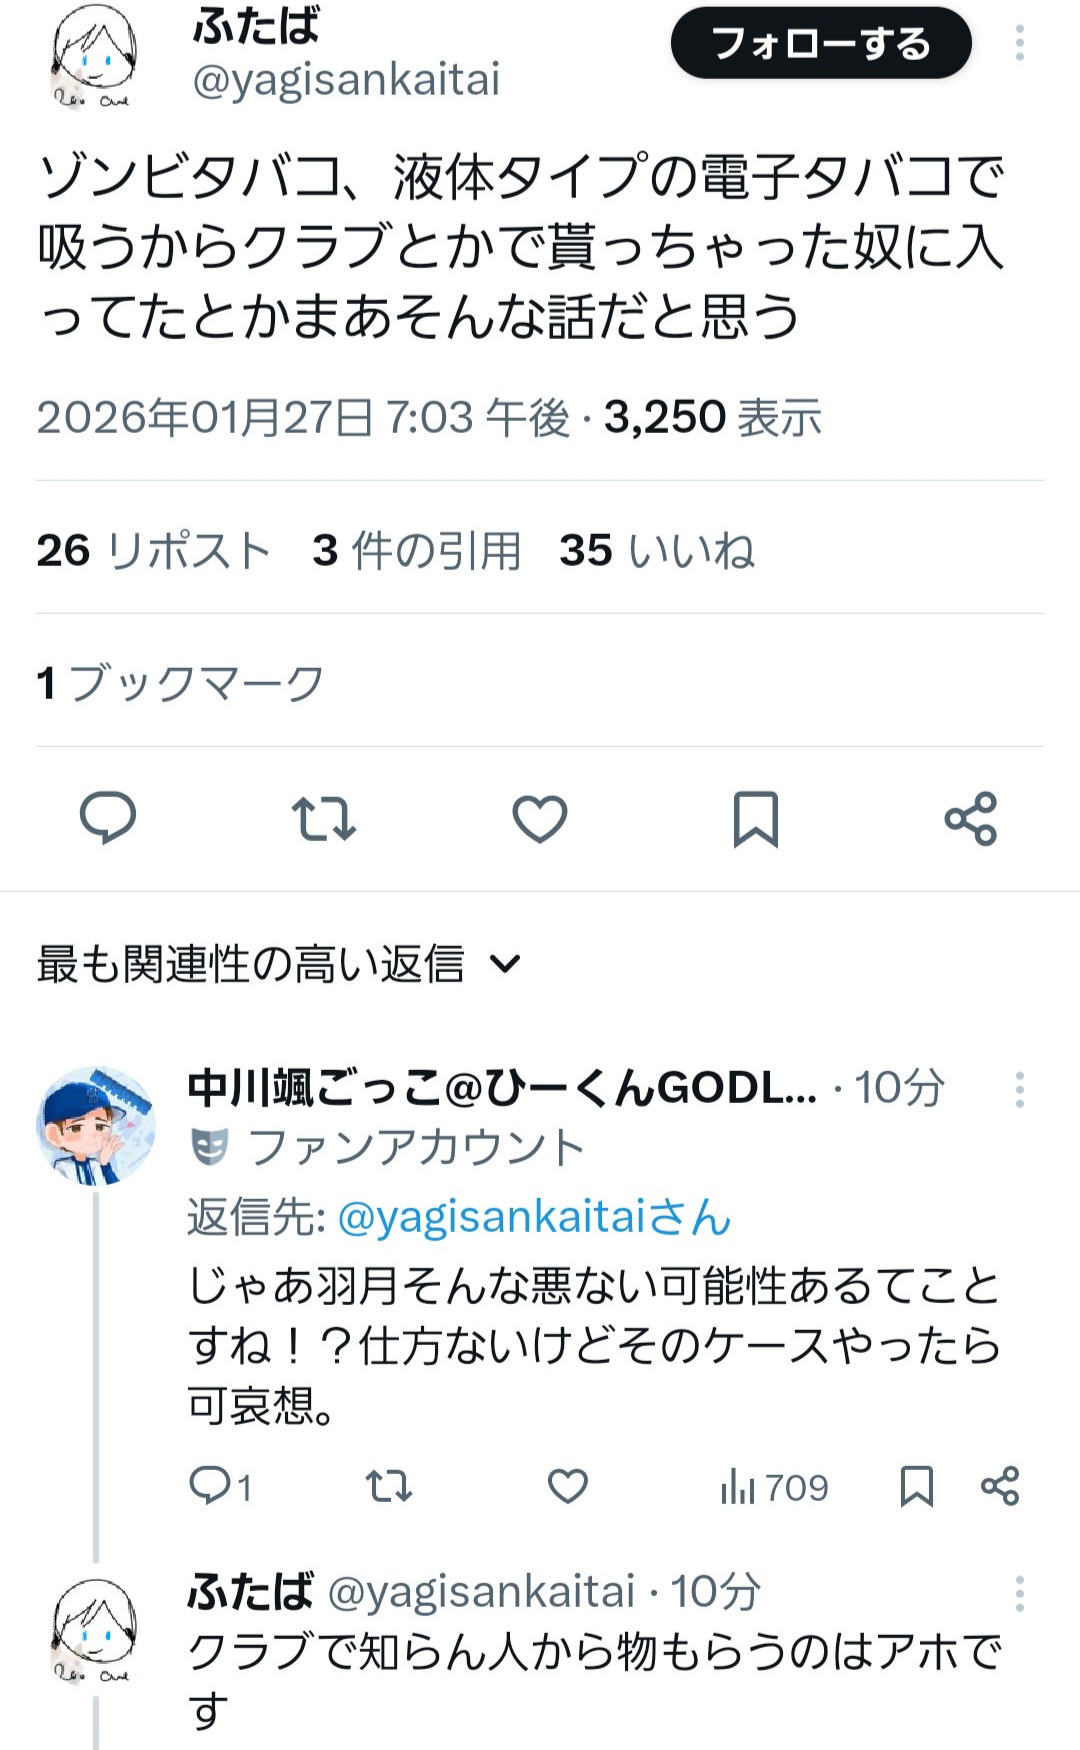The height and width of the screenshot is (1750, 1080).
Task: Bookmark the 中川颯ごっこ reply
Action: [917, 1487]
